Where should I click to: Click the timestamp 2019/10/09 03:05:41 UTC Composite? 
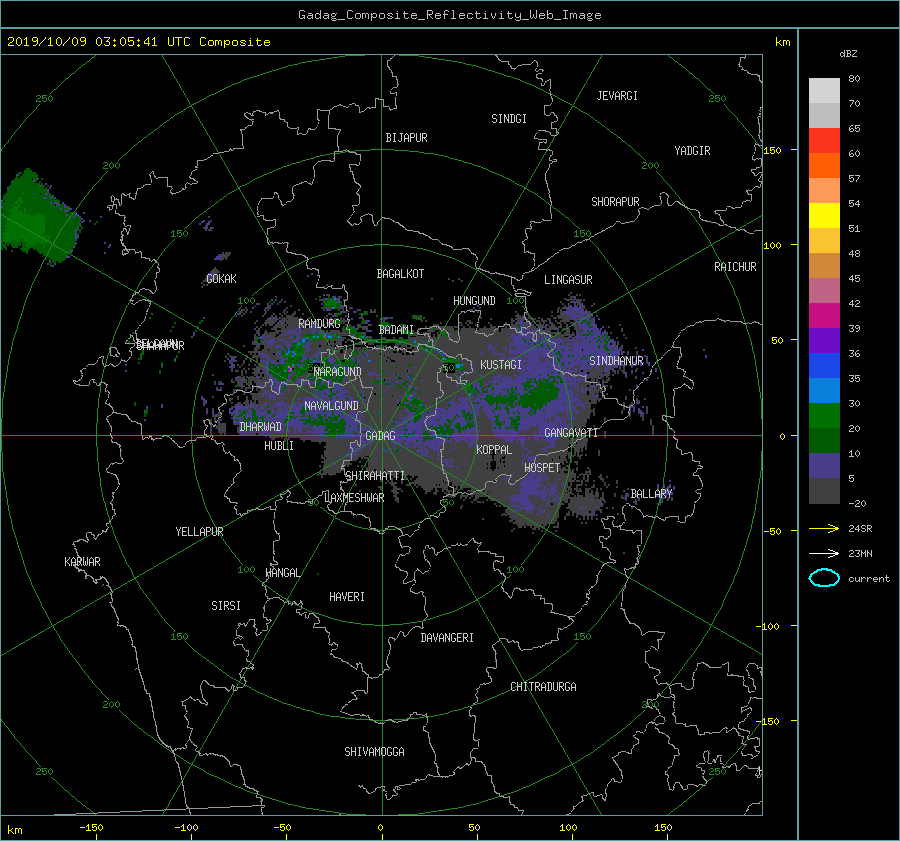(138, 42)
